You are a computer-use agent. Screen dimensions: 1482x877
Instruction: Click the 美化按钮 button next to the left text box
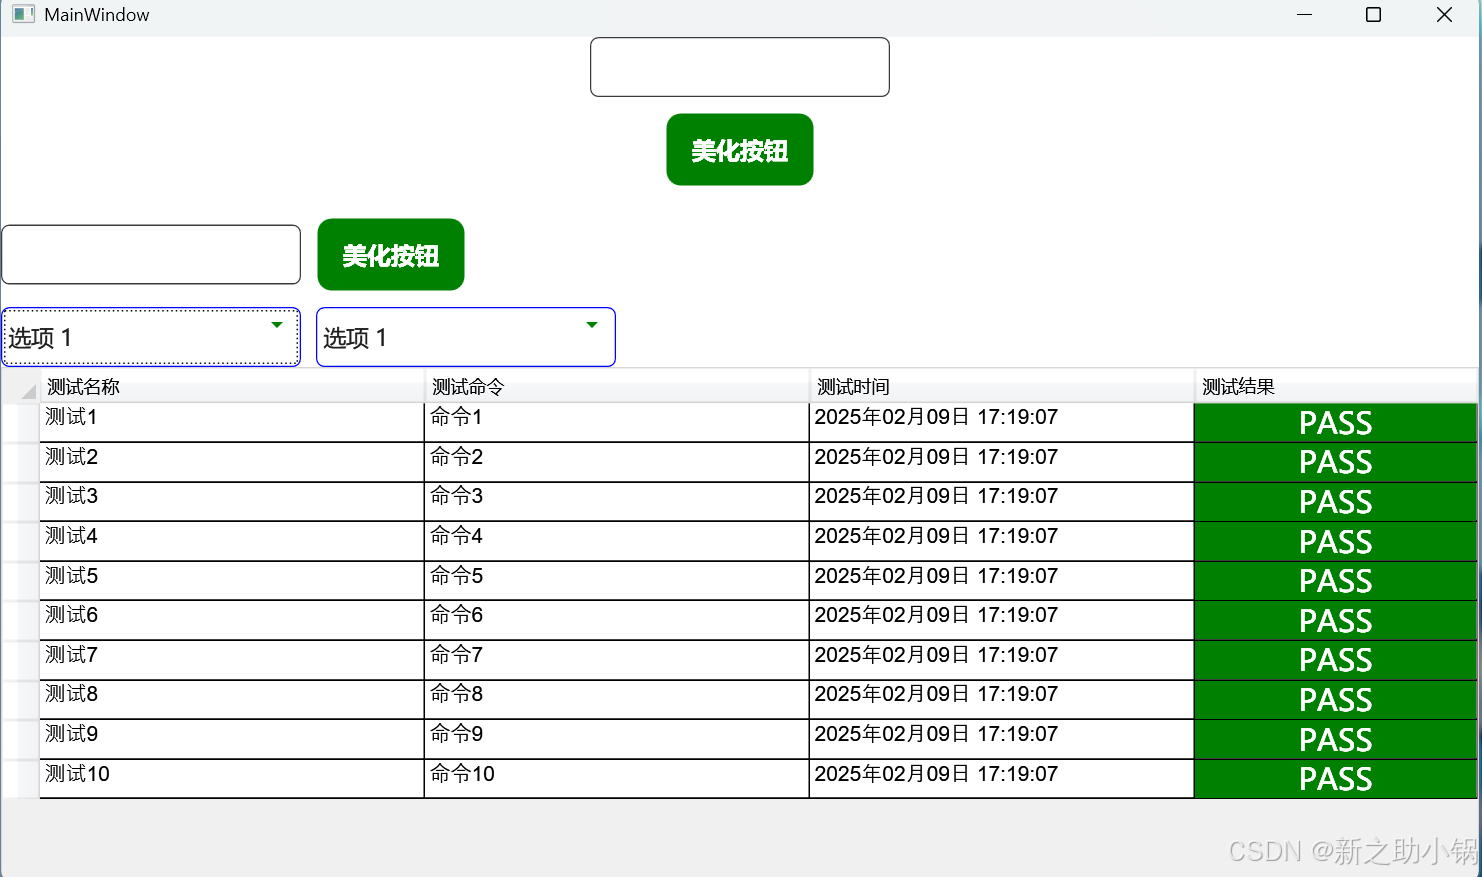coord(391,255)
